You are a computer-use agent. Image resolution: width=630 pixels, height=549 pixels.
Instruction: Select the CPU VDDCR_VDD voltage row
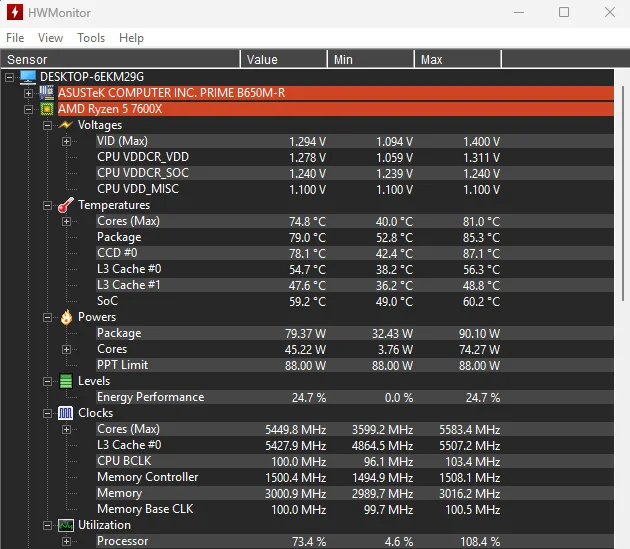[x=355, y=157]
